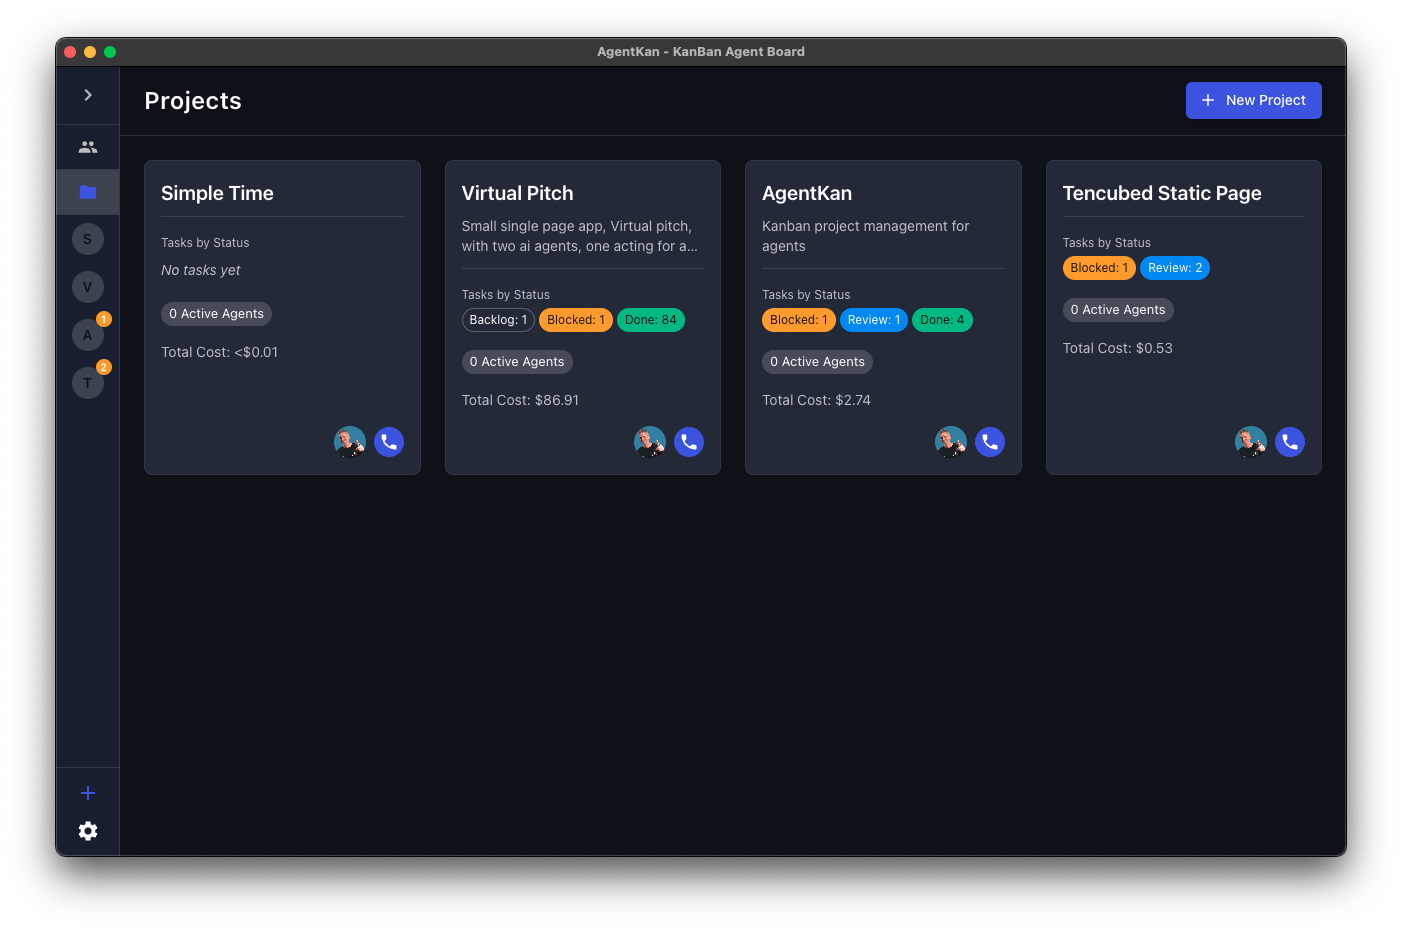Screen dimensions: 1402x930
Task: Select the V project avatar in the sidebar
Action: pos(87,286)
